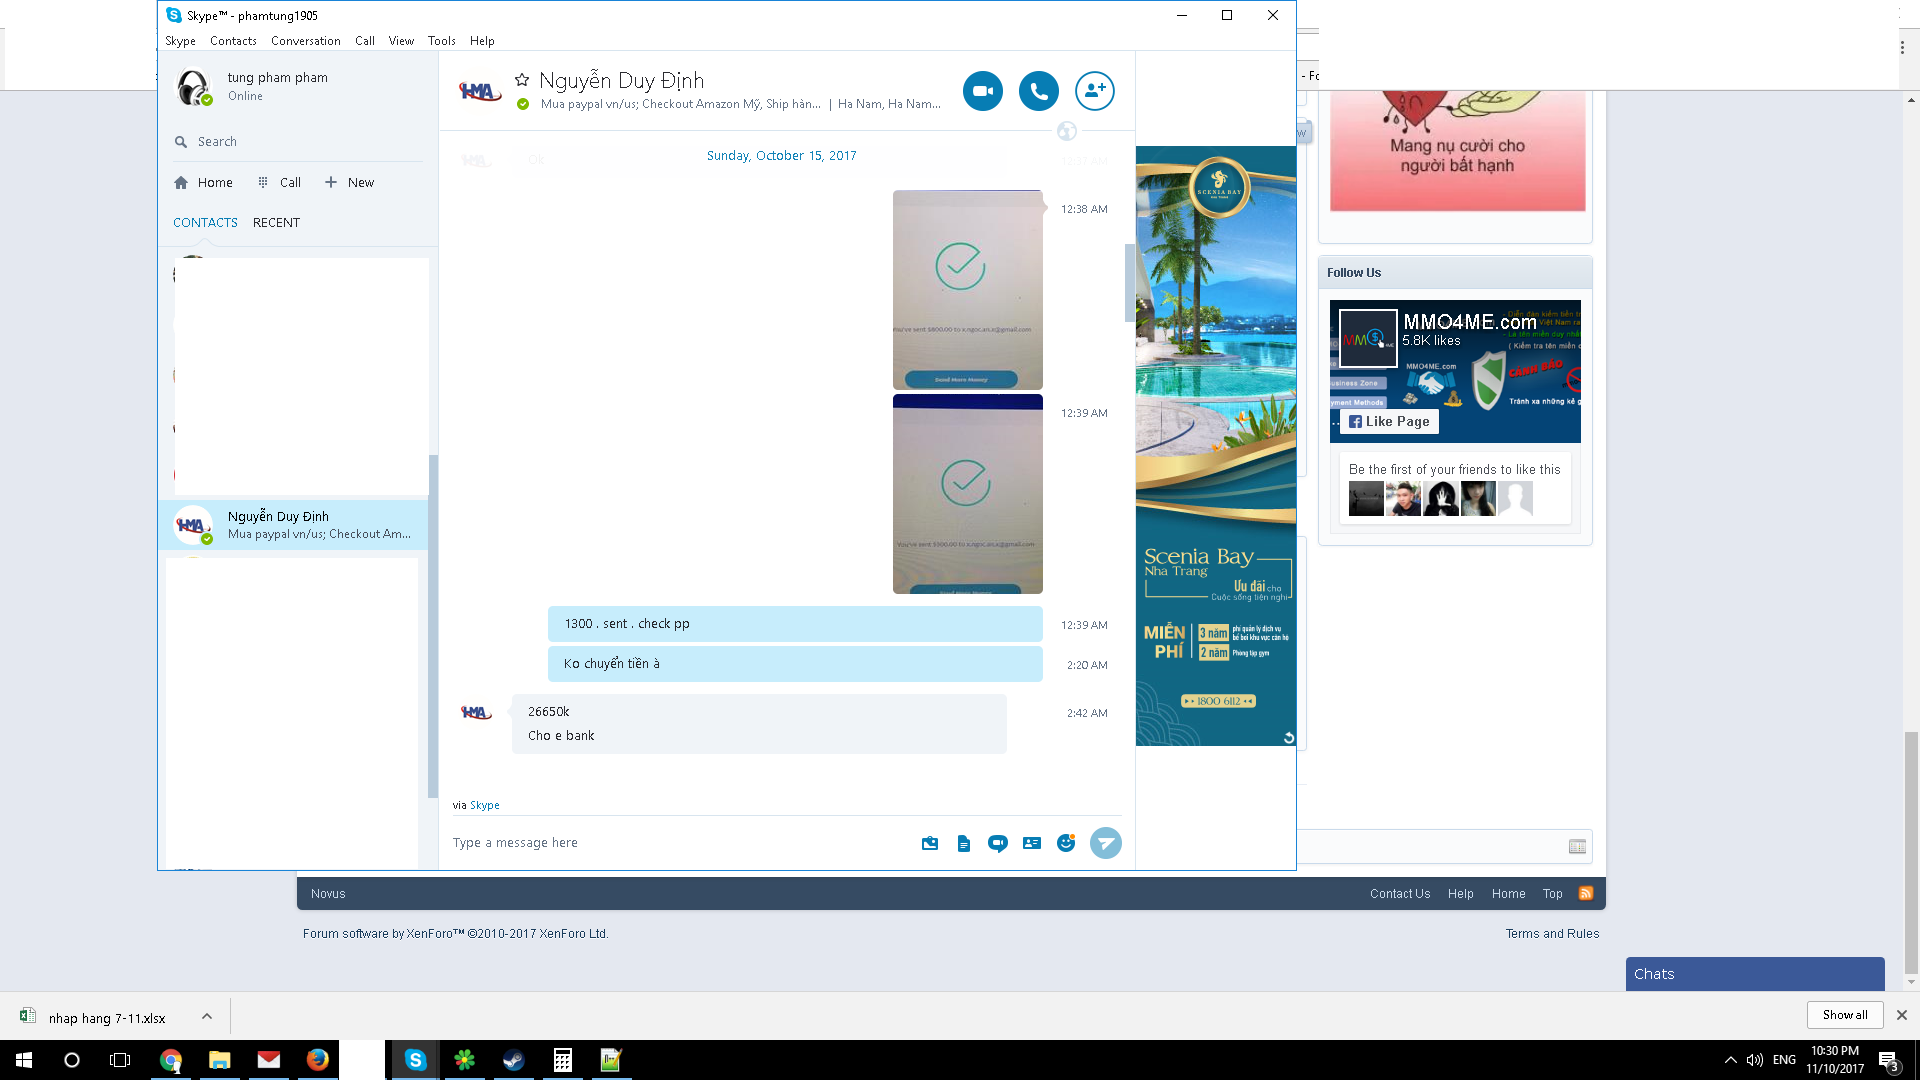Show hidden icons chevron in system tray

[1730, 1060]
